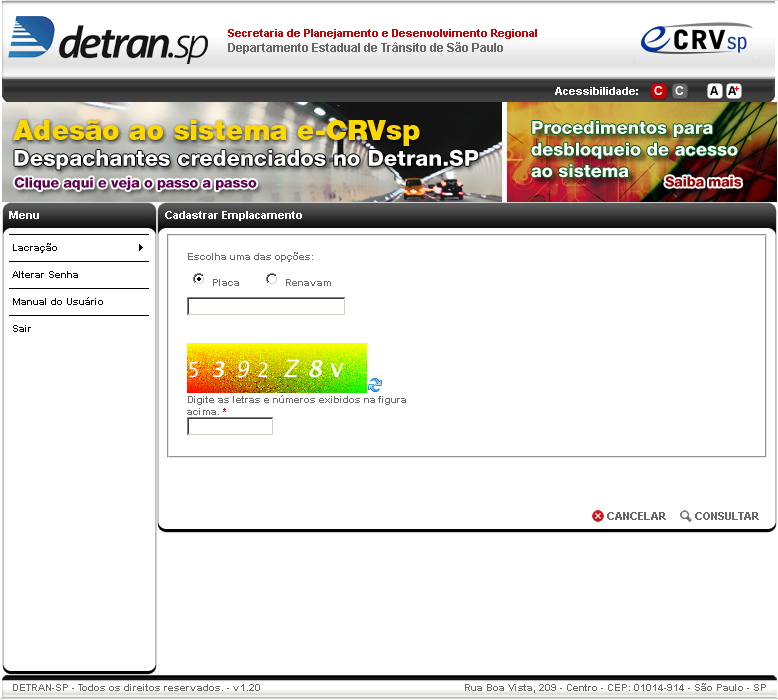Click 'Escolha uma das opções:' label
The height and width of the screenshot is (700, 778).
click(x=250, y=257)
